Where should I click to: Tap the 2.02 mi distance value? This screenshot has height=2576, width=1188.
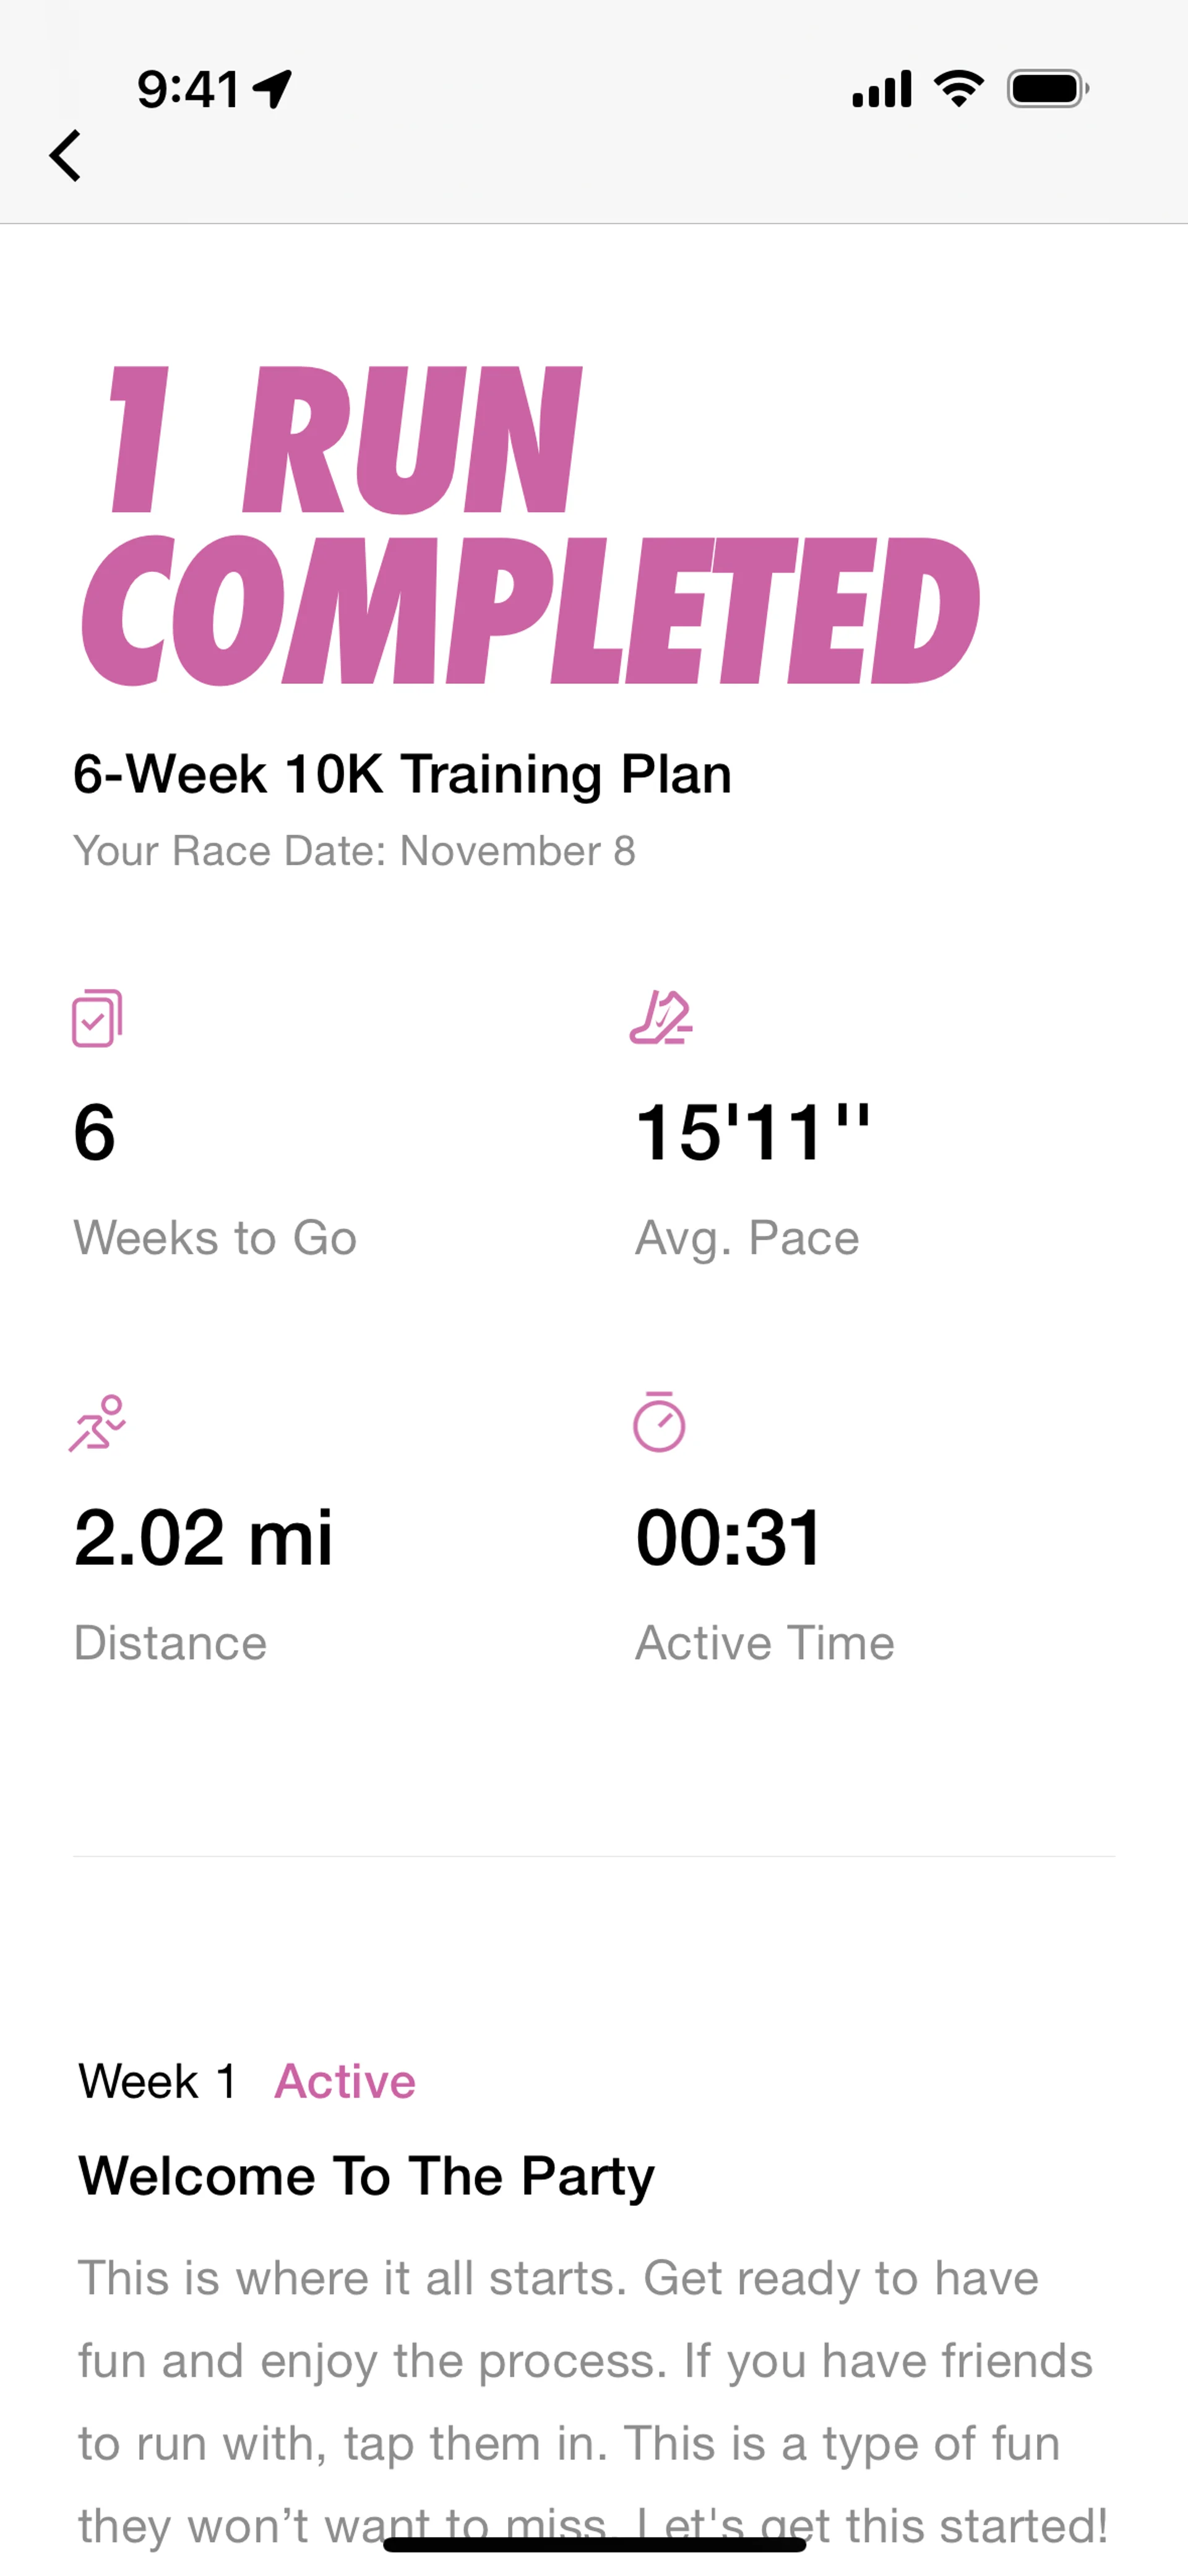click(x=203, y=1537)
